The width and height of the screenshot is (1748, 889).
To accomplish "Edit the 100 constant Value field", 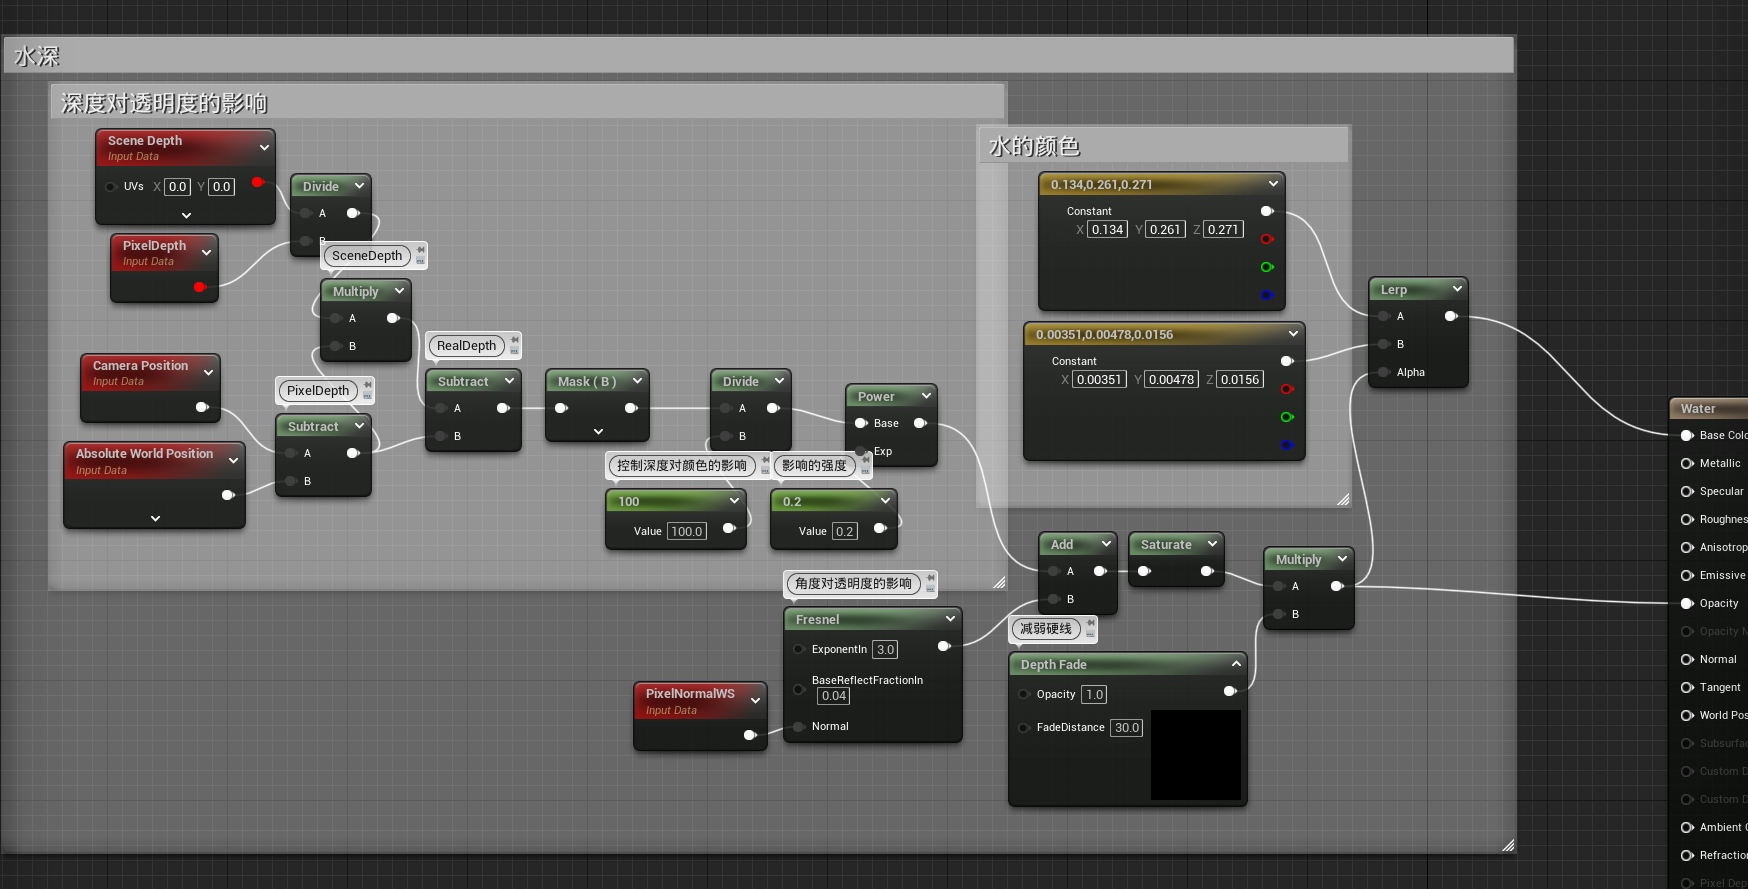I will point(687,531).
